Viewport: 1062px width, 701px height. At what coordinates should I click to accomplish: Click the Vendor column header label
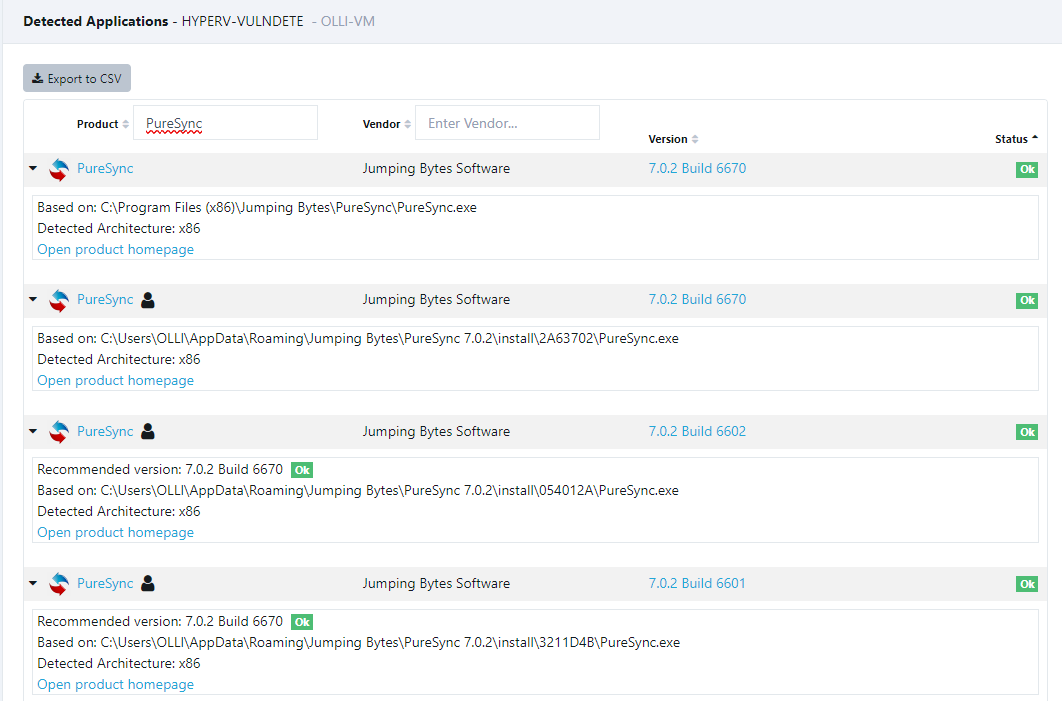(x=381, y=124)
